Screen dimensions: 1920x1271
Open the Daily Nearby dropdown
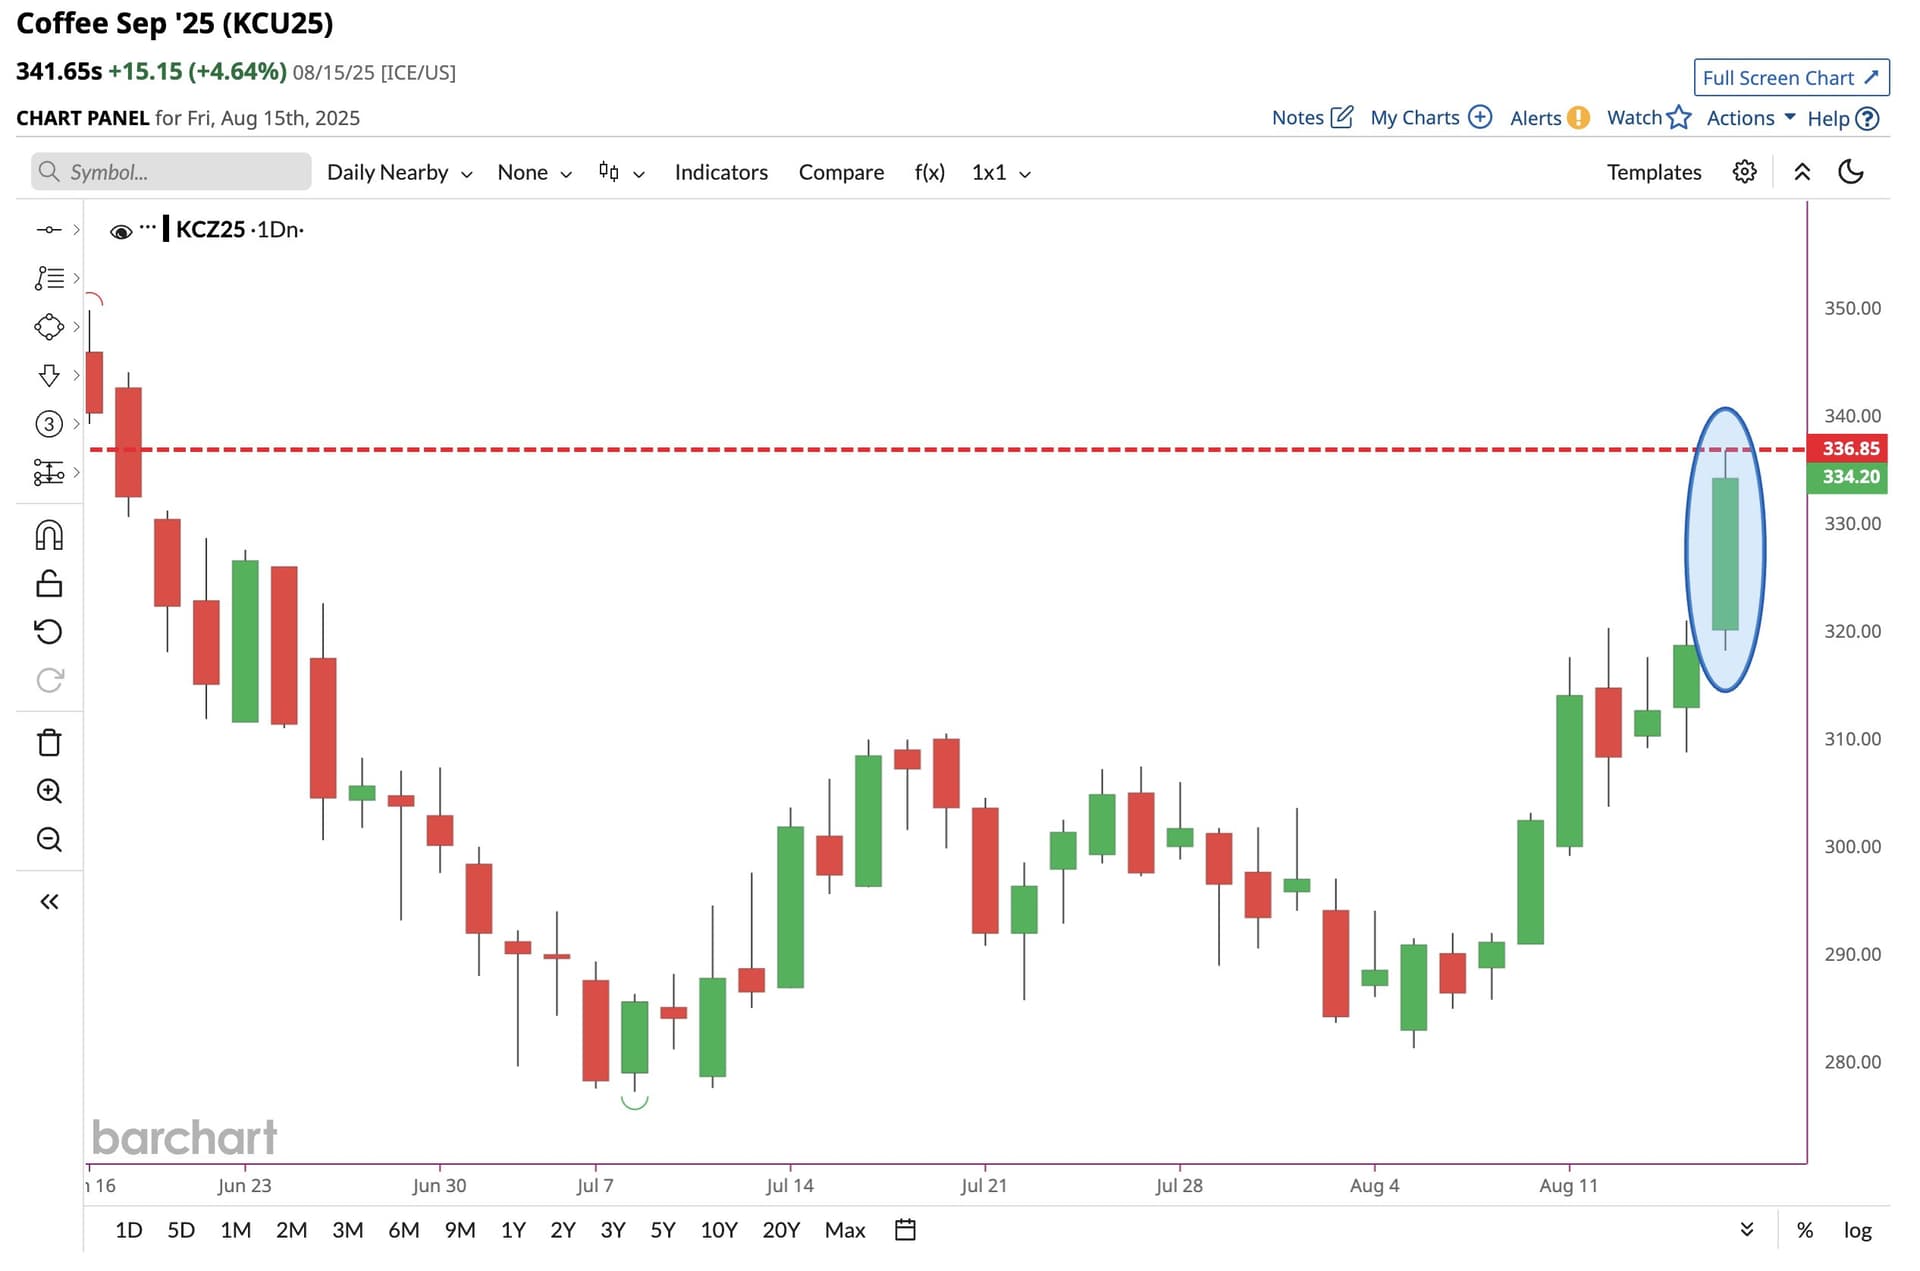point(399,172)
